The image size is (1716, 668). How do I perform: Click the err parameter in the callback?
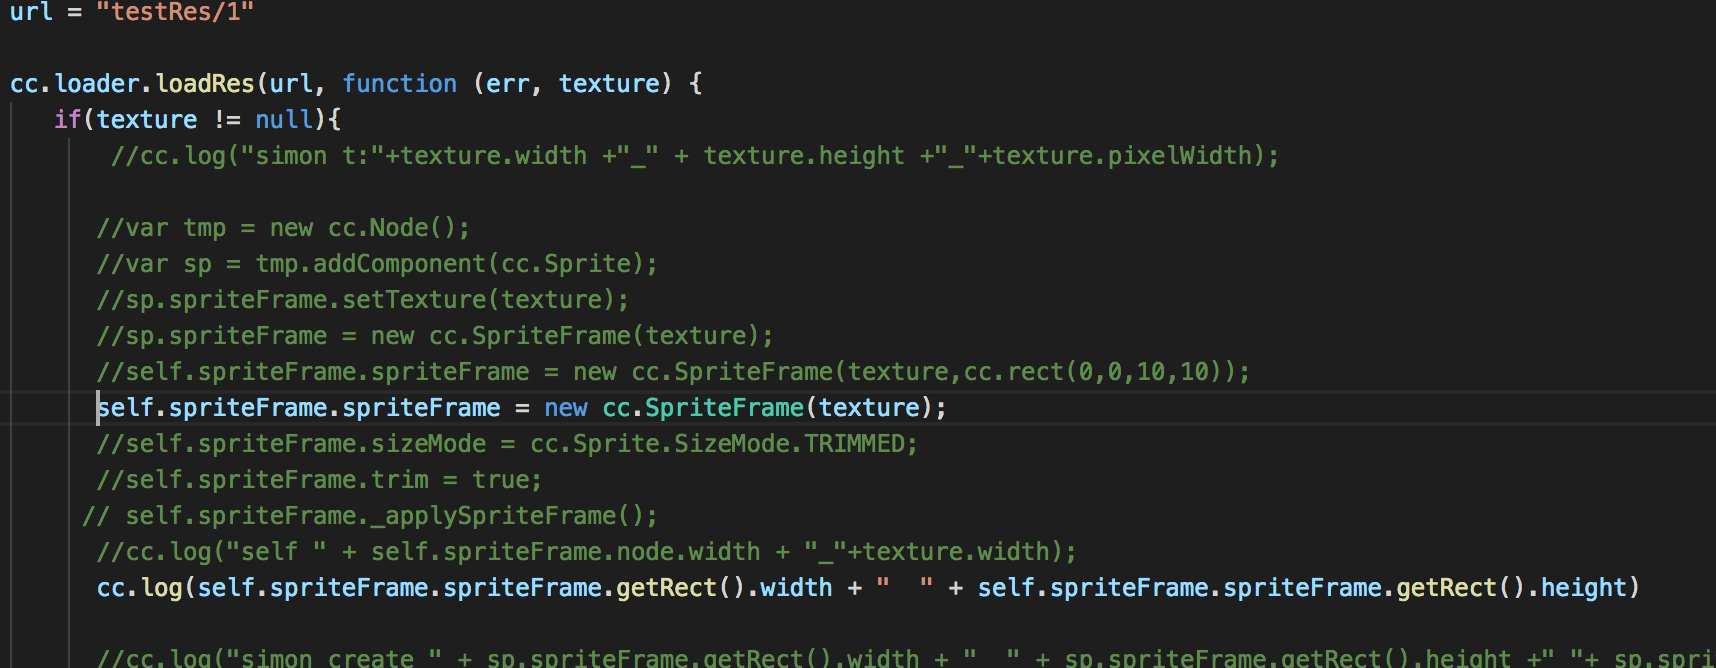[507, 84]
